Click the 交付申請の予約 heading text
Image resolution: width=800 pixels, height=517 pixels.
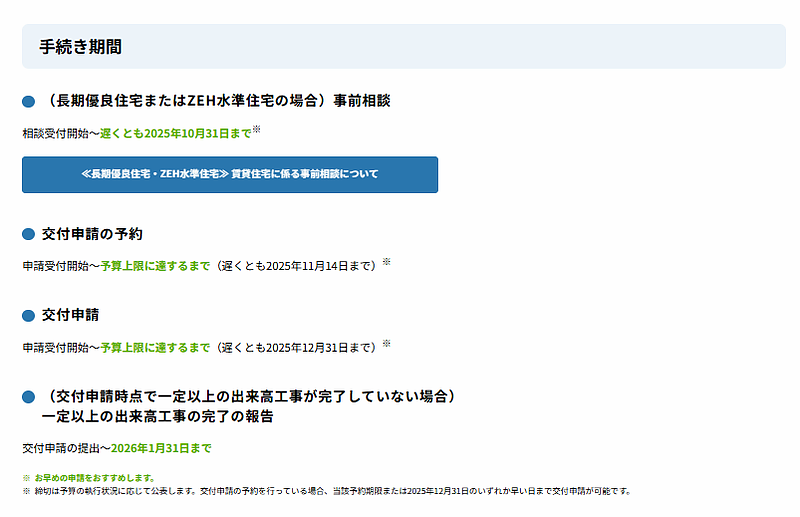tap(92, 234)
